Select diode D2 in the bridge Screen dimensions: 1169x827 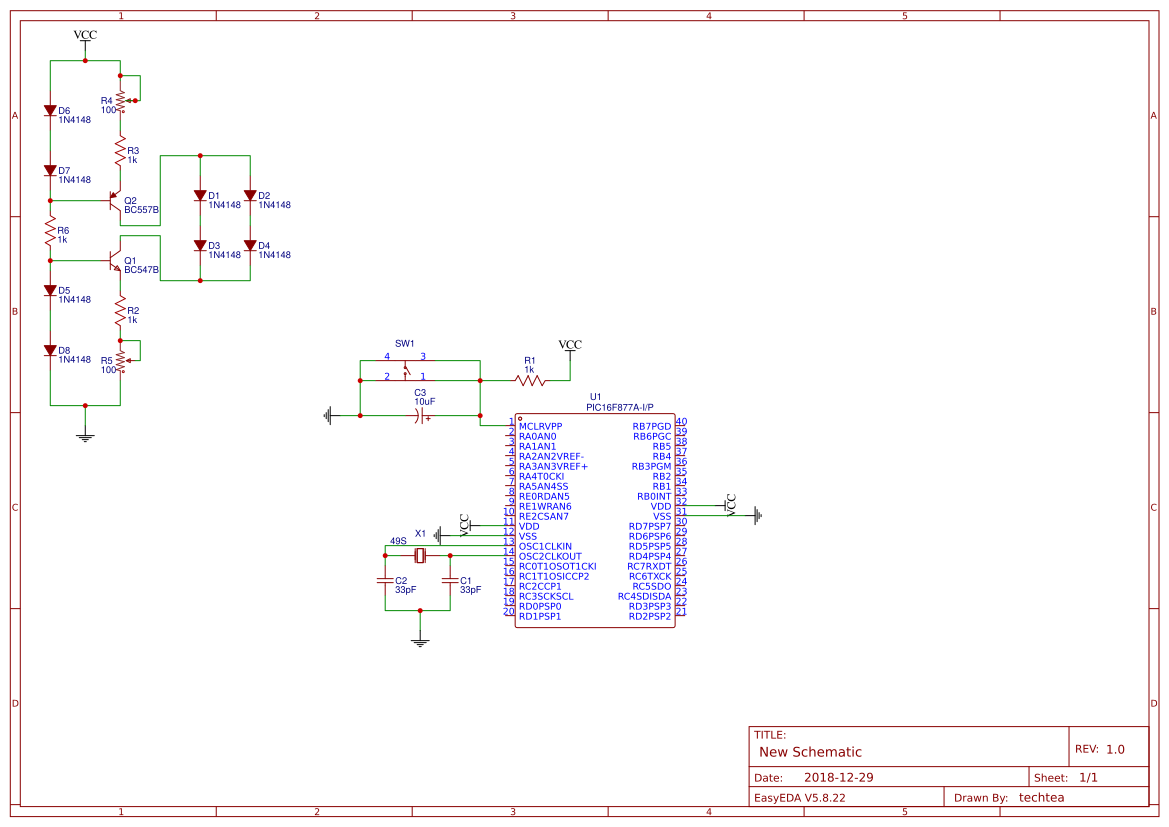(x=250, y=195)
